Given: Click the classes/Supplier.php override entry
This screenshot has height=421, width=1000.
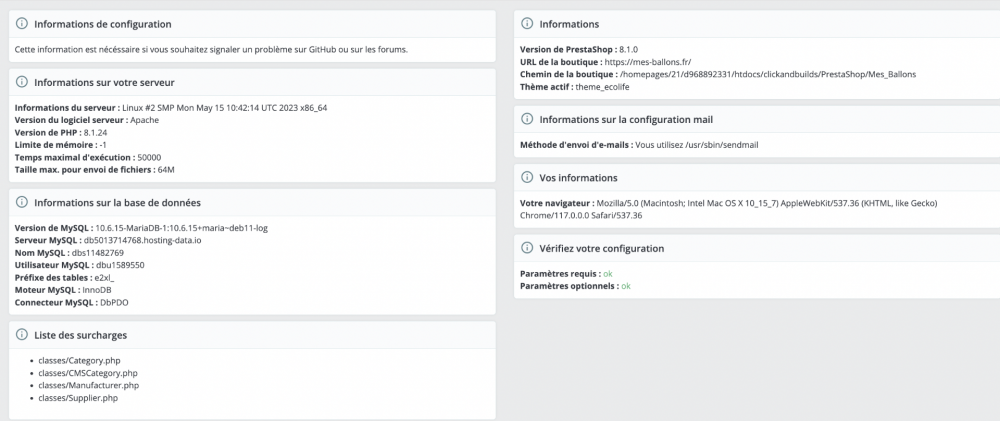Looking at the screenshot, I should pyautogui.click(x=78, y=398).
